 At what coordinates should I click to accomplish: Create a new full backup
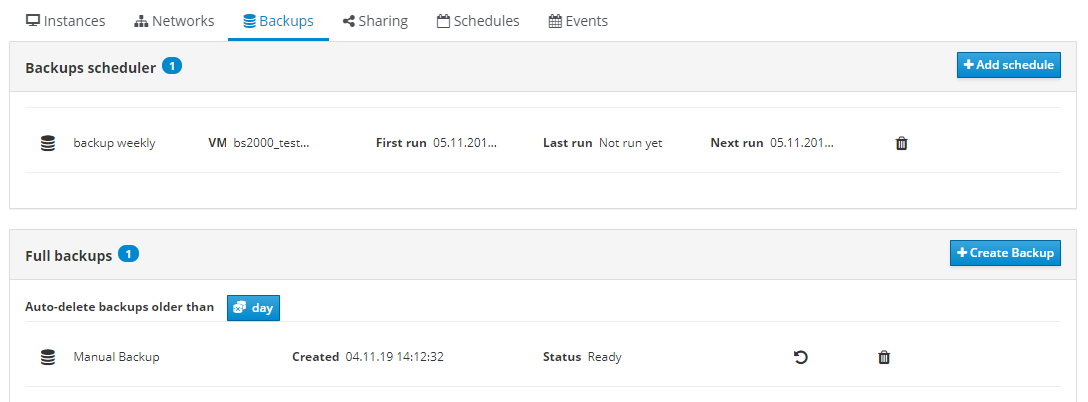click(1005, 253)
